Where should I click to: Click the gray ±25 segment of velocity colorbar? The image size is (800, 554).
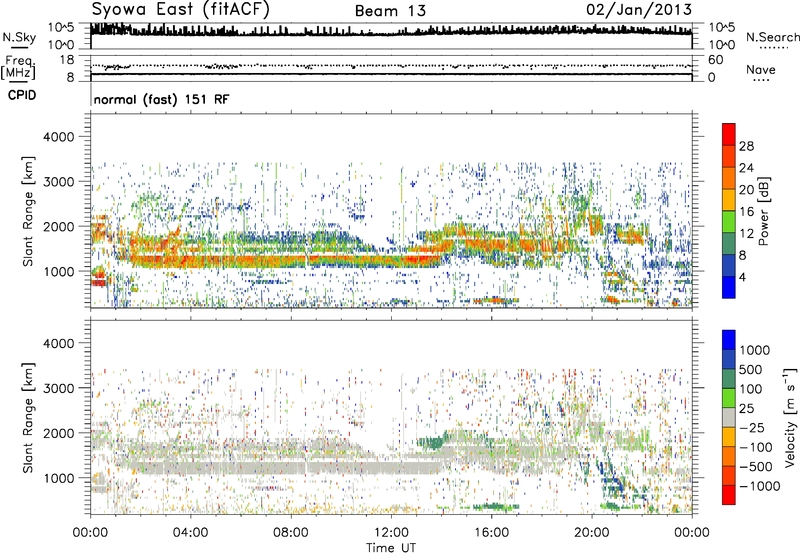pyautogui.click(x=729, y=417)
